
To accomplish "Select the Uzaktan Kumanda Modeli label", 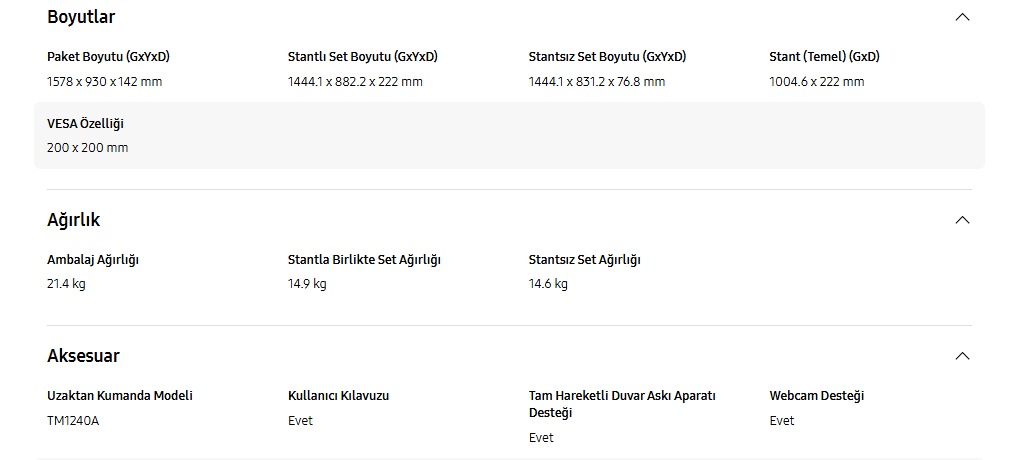I will pos(120,396).
